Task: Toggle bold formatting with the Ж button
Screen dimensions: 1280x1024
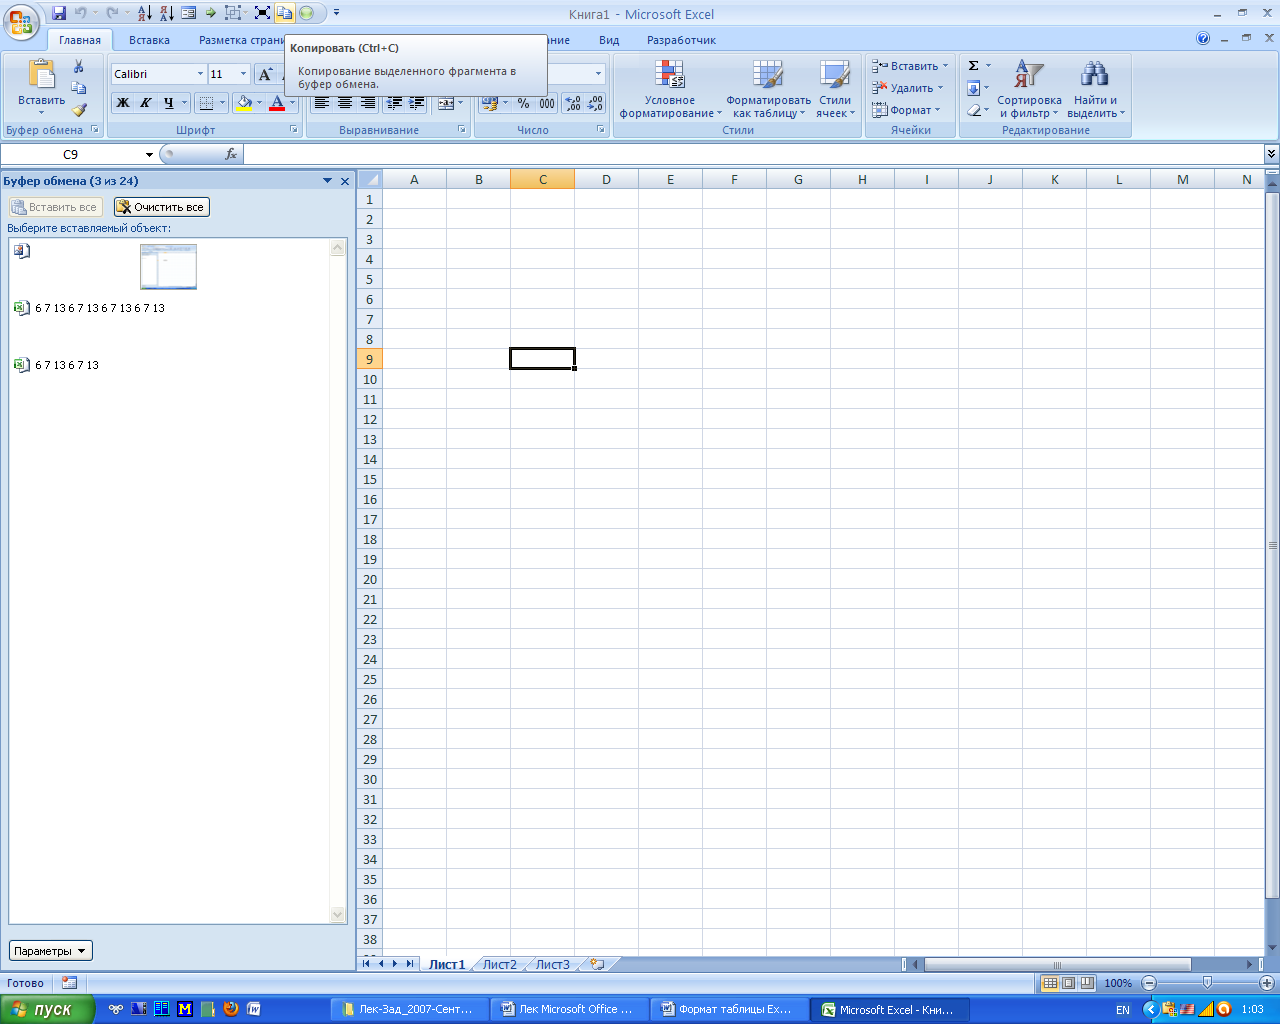Action: click(123, 103)
